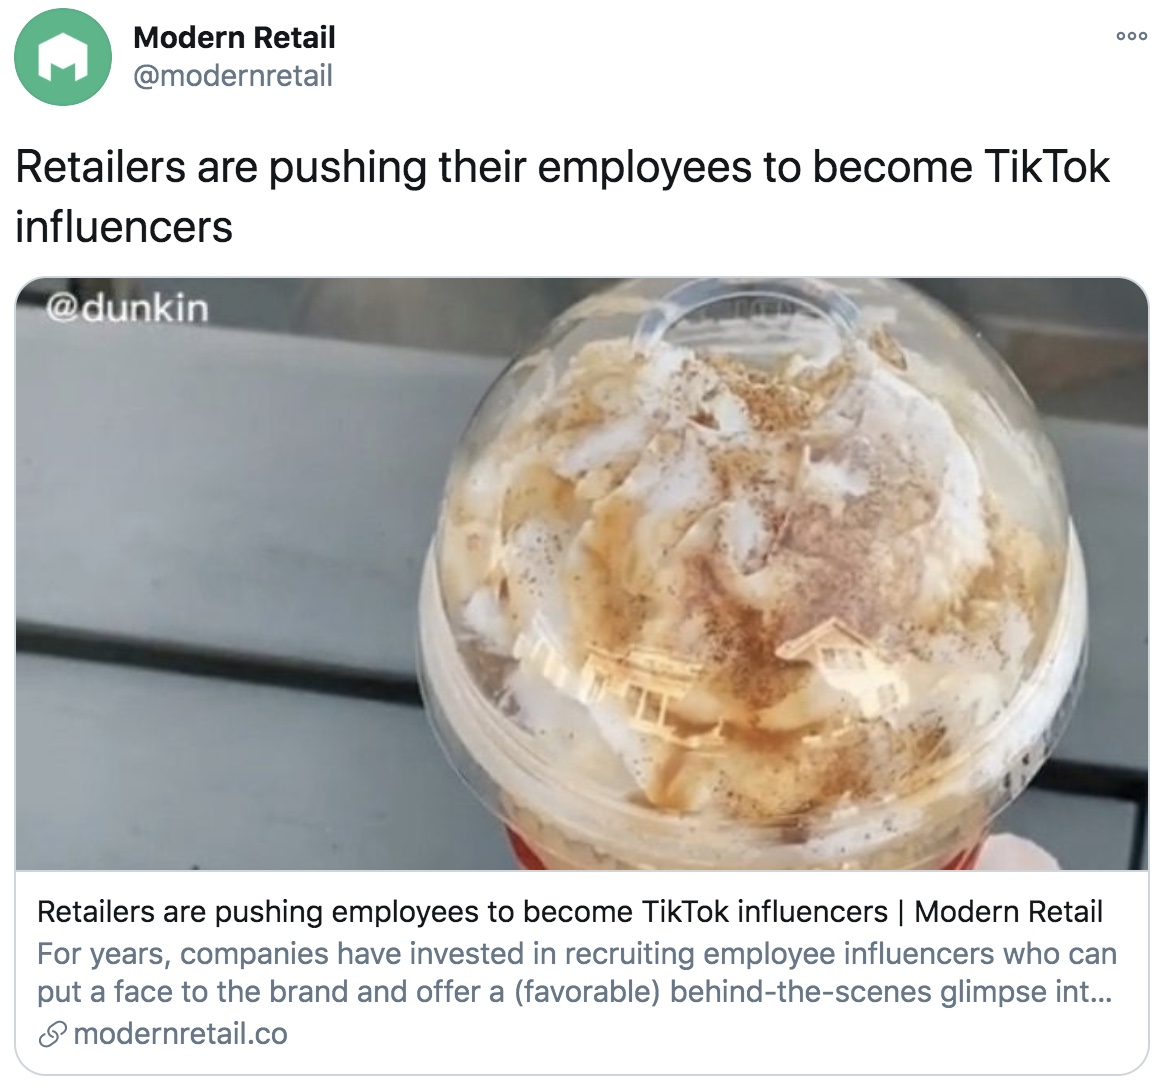Open the Modern Retail profile avatar

[x=62, y=56]
